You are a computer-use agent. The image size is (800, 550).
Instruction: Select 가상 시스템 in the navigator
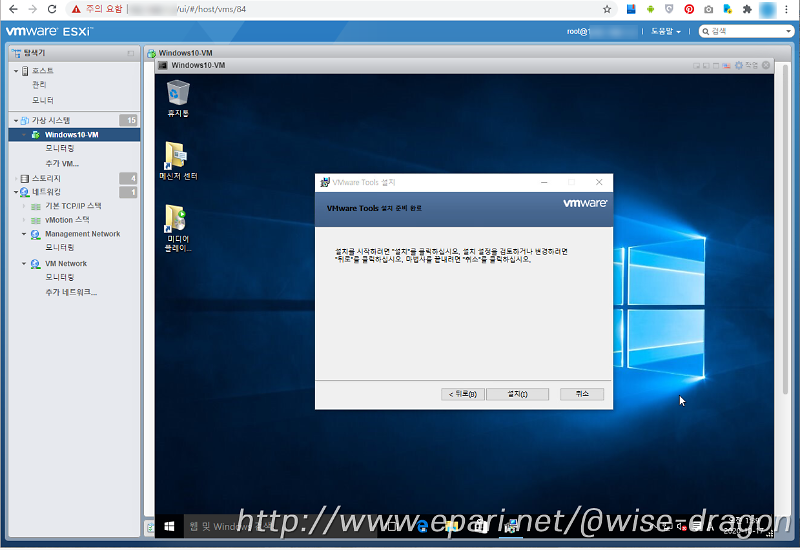tap(51, 120)
